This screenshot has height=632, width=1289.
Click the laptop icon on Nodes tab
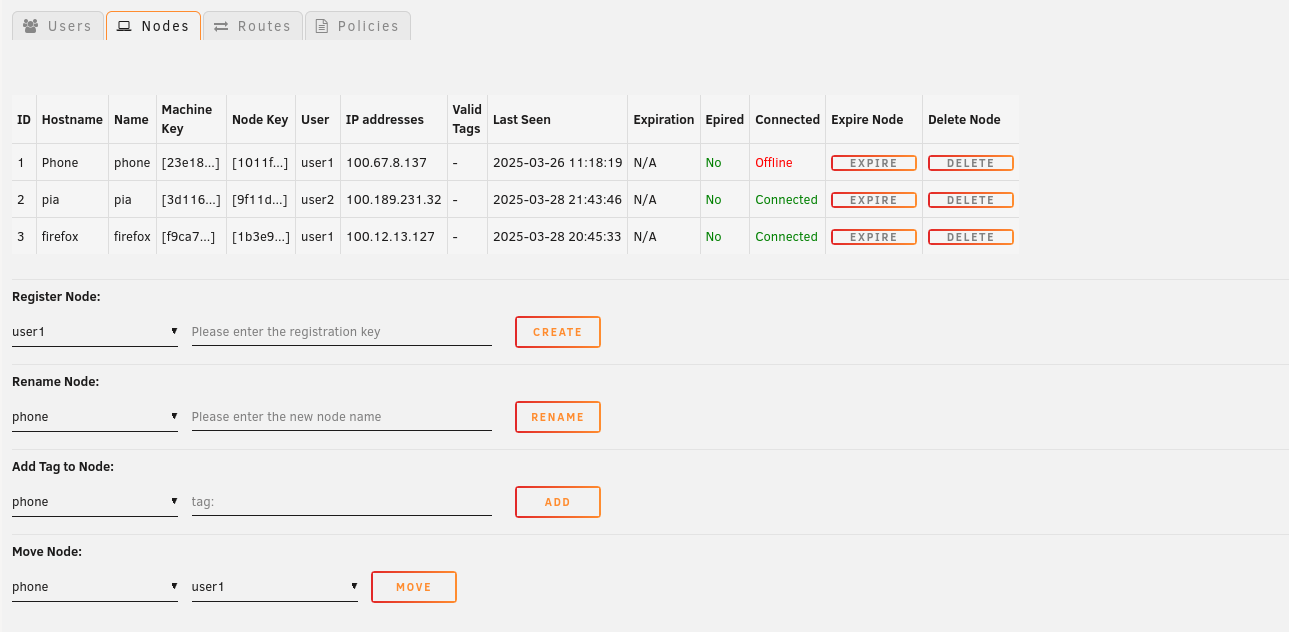coord(125,26)
